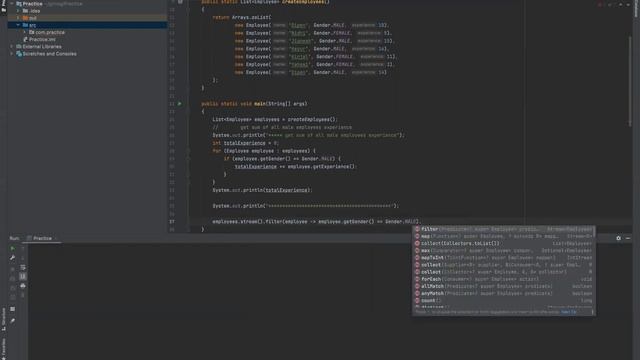Choose filter from completion popup
The image size is (640, 360).
point(503,229)
